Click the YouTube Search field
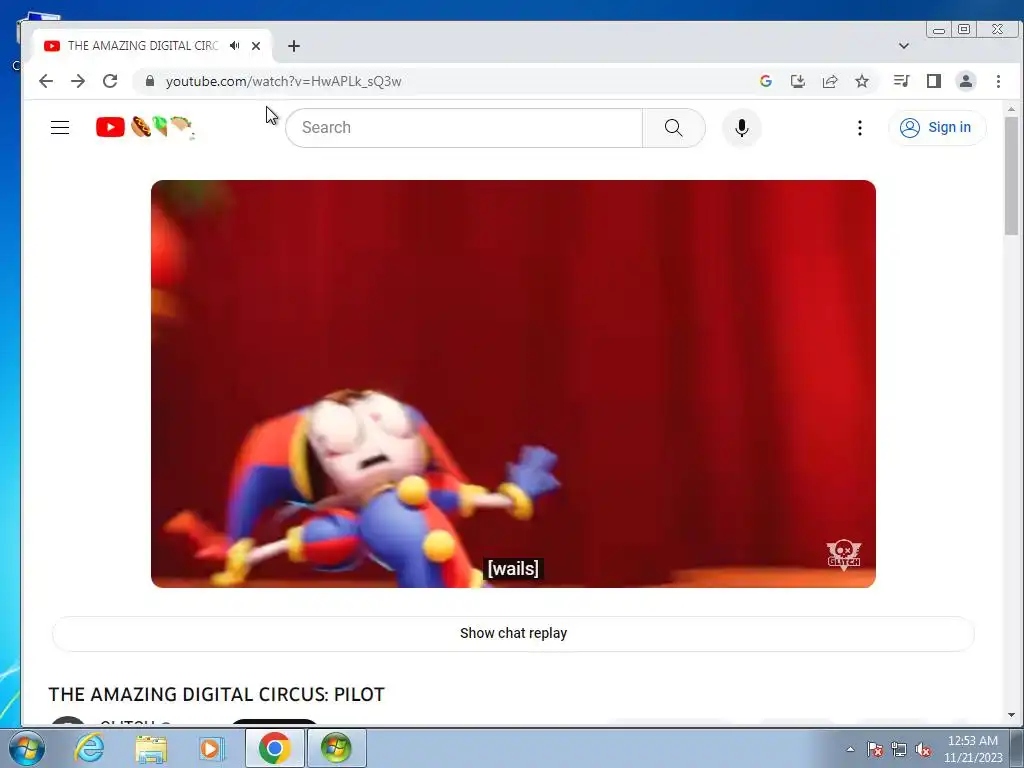The height and width of the screenshot is (768, 1024). 464,127
